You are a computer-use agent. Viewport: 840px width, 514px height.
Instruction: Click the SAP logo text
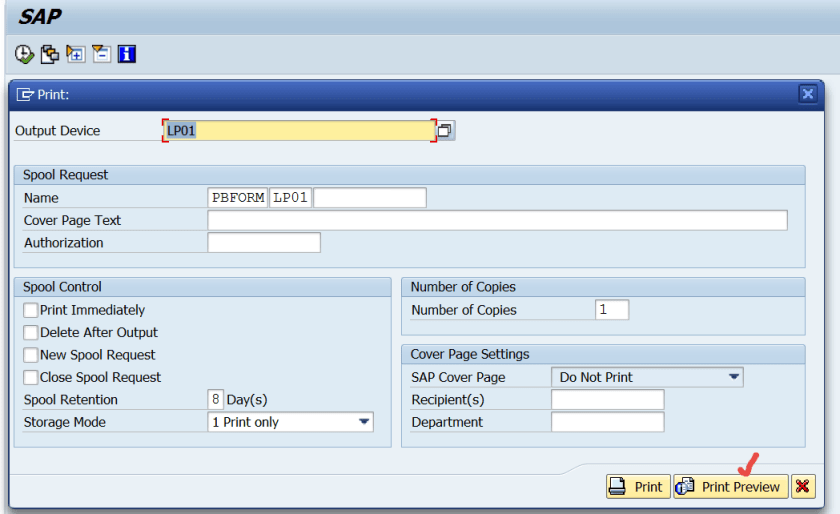point(40,17)
